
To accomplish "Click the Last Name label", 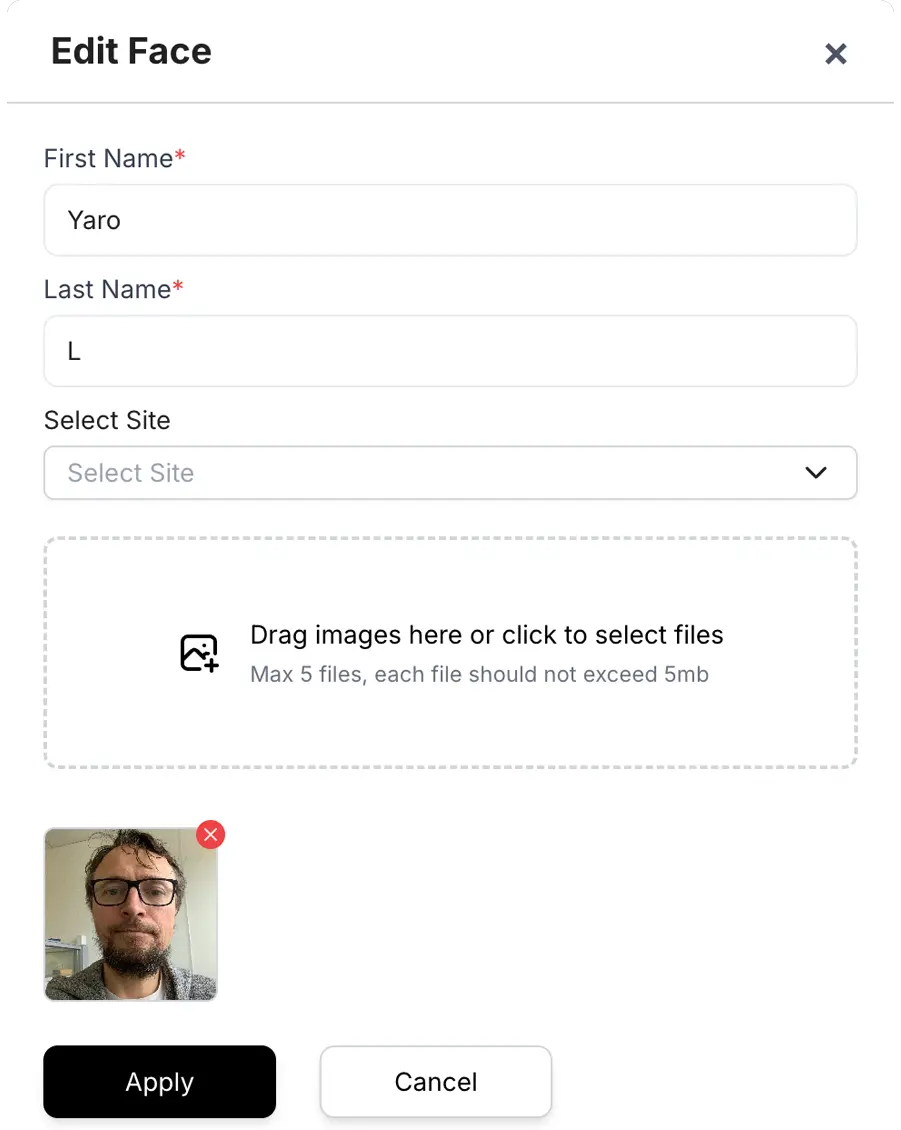I will pyautogui.click(x=107, y=289).
